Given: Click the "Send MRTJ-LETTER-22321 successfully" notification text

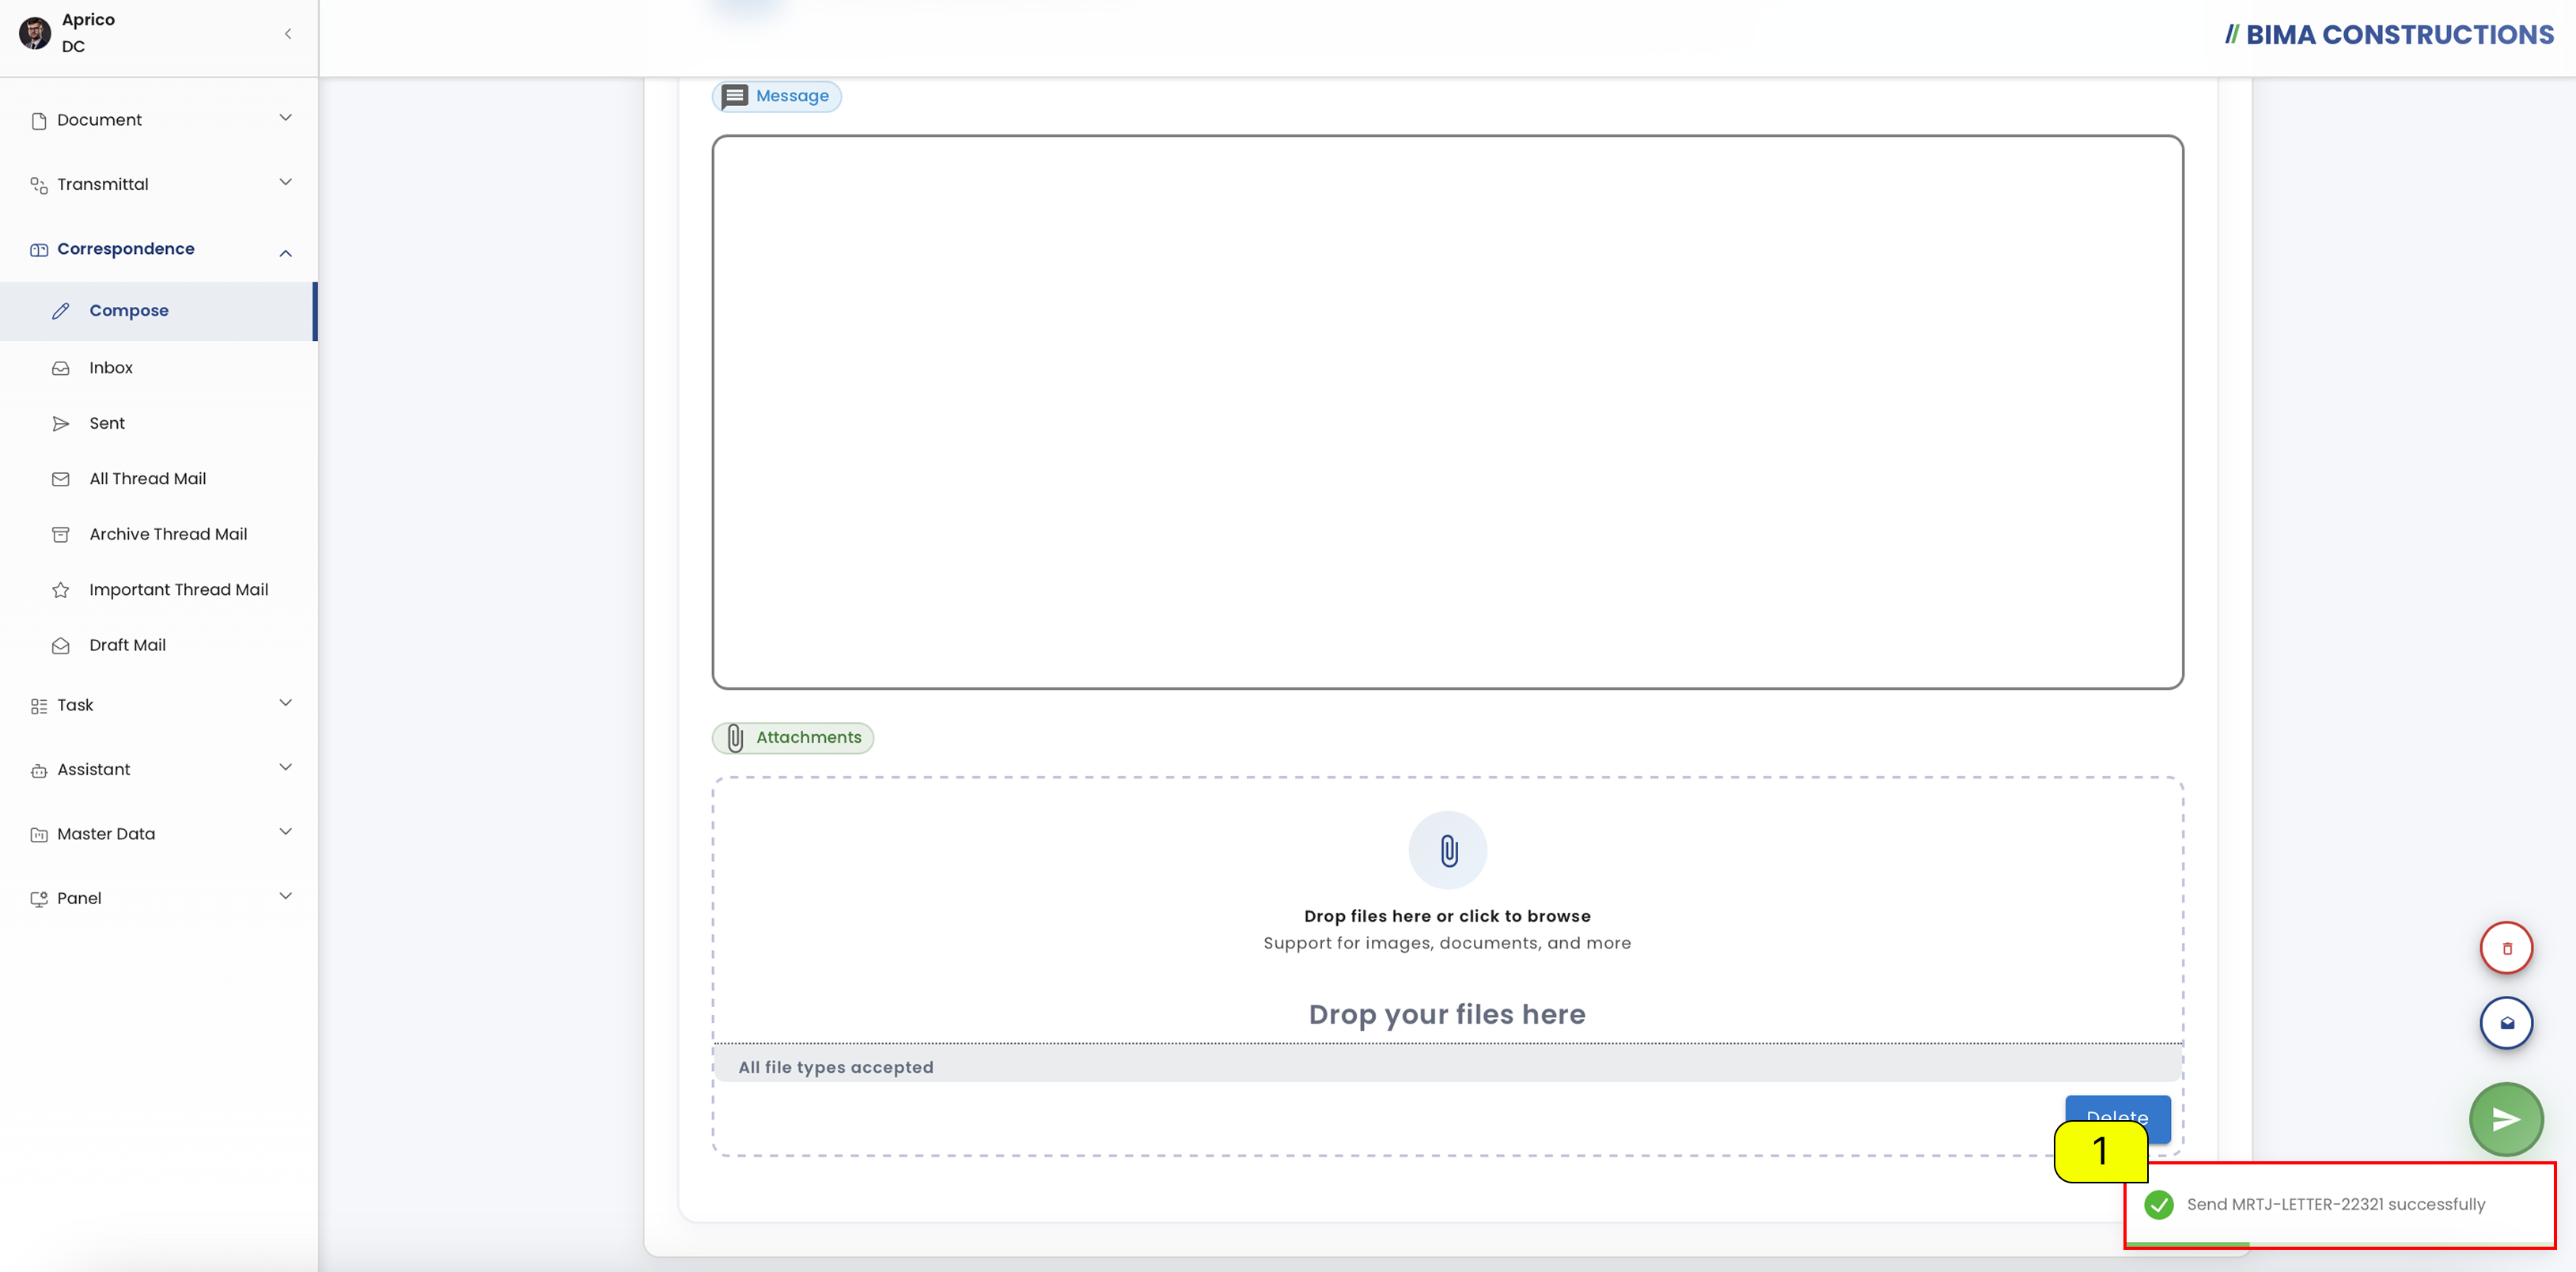Looking at the screenshot, I should point(2336,1205).
